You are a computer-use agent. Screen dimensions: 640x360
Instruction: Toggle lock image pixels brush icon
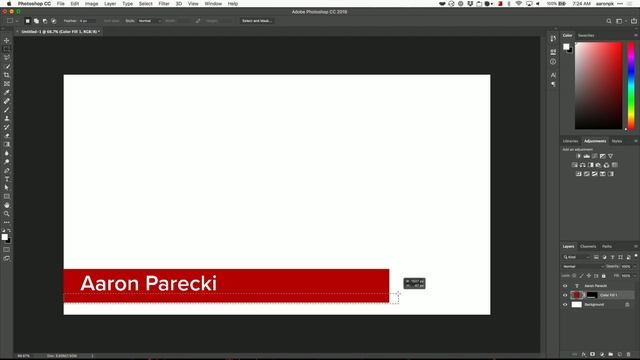click(582, 276)
